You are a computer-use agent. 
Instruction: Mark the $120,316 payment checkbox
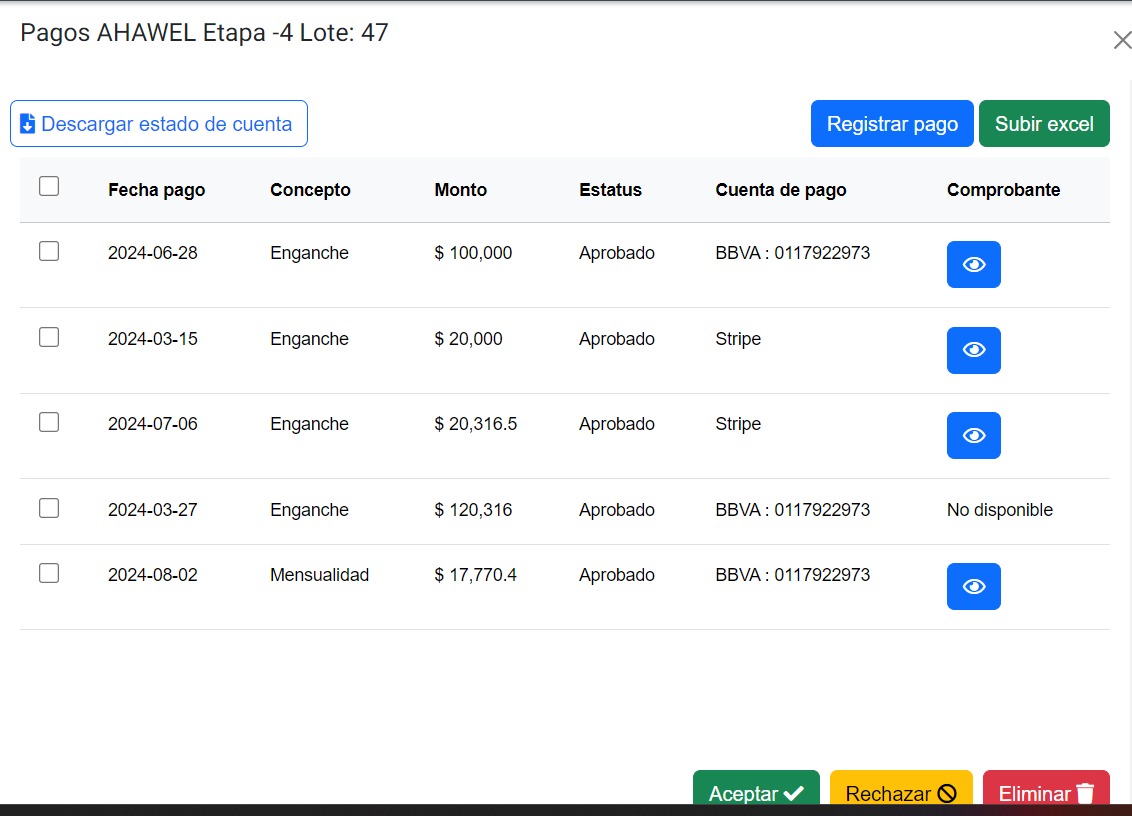[x=49, y=508]
